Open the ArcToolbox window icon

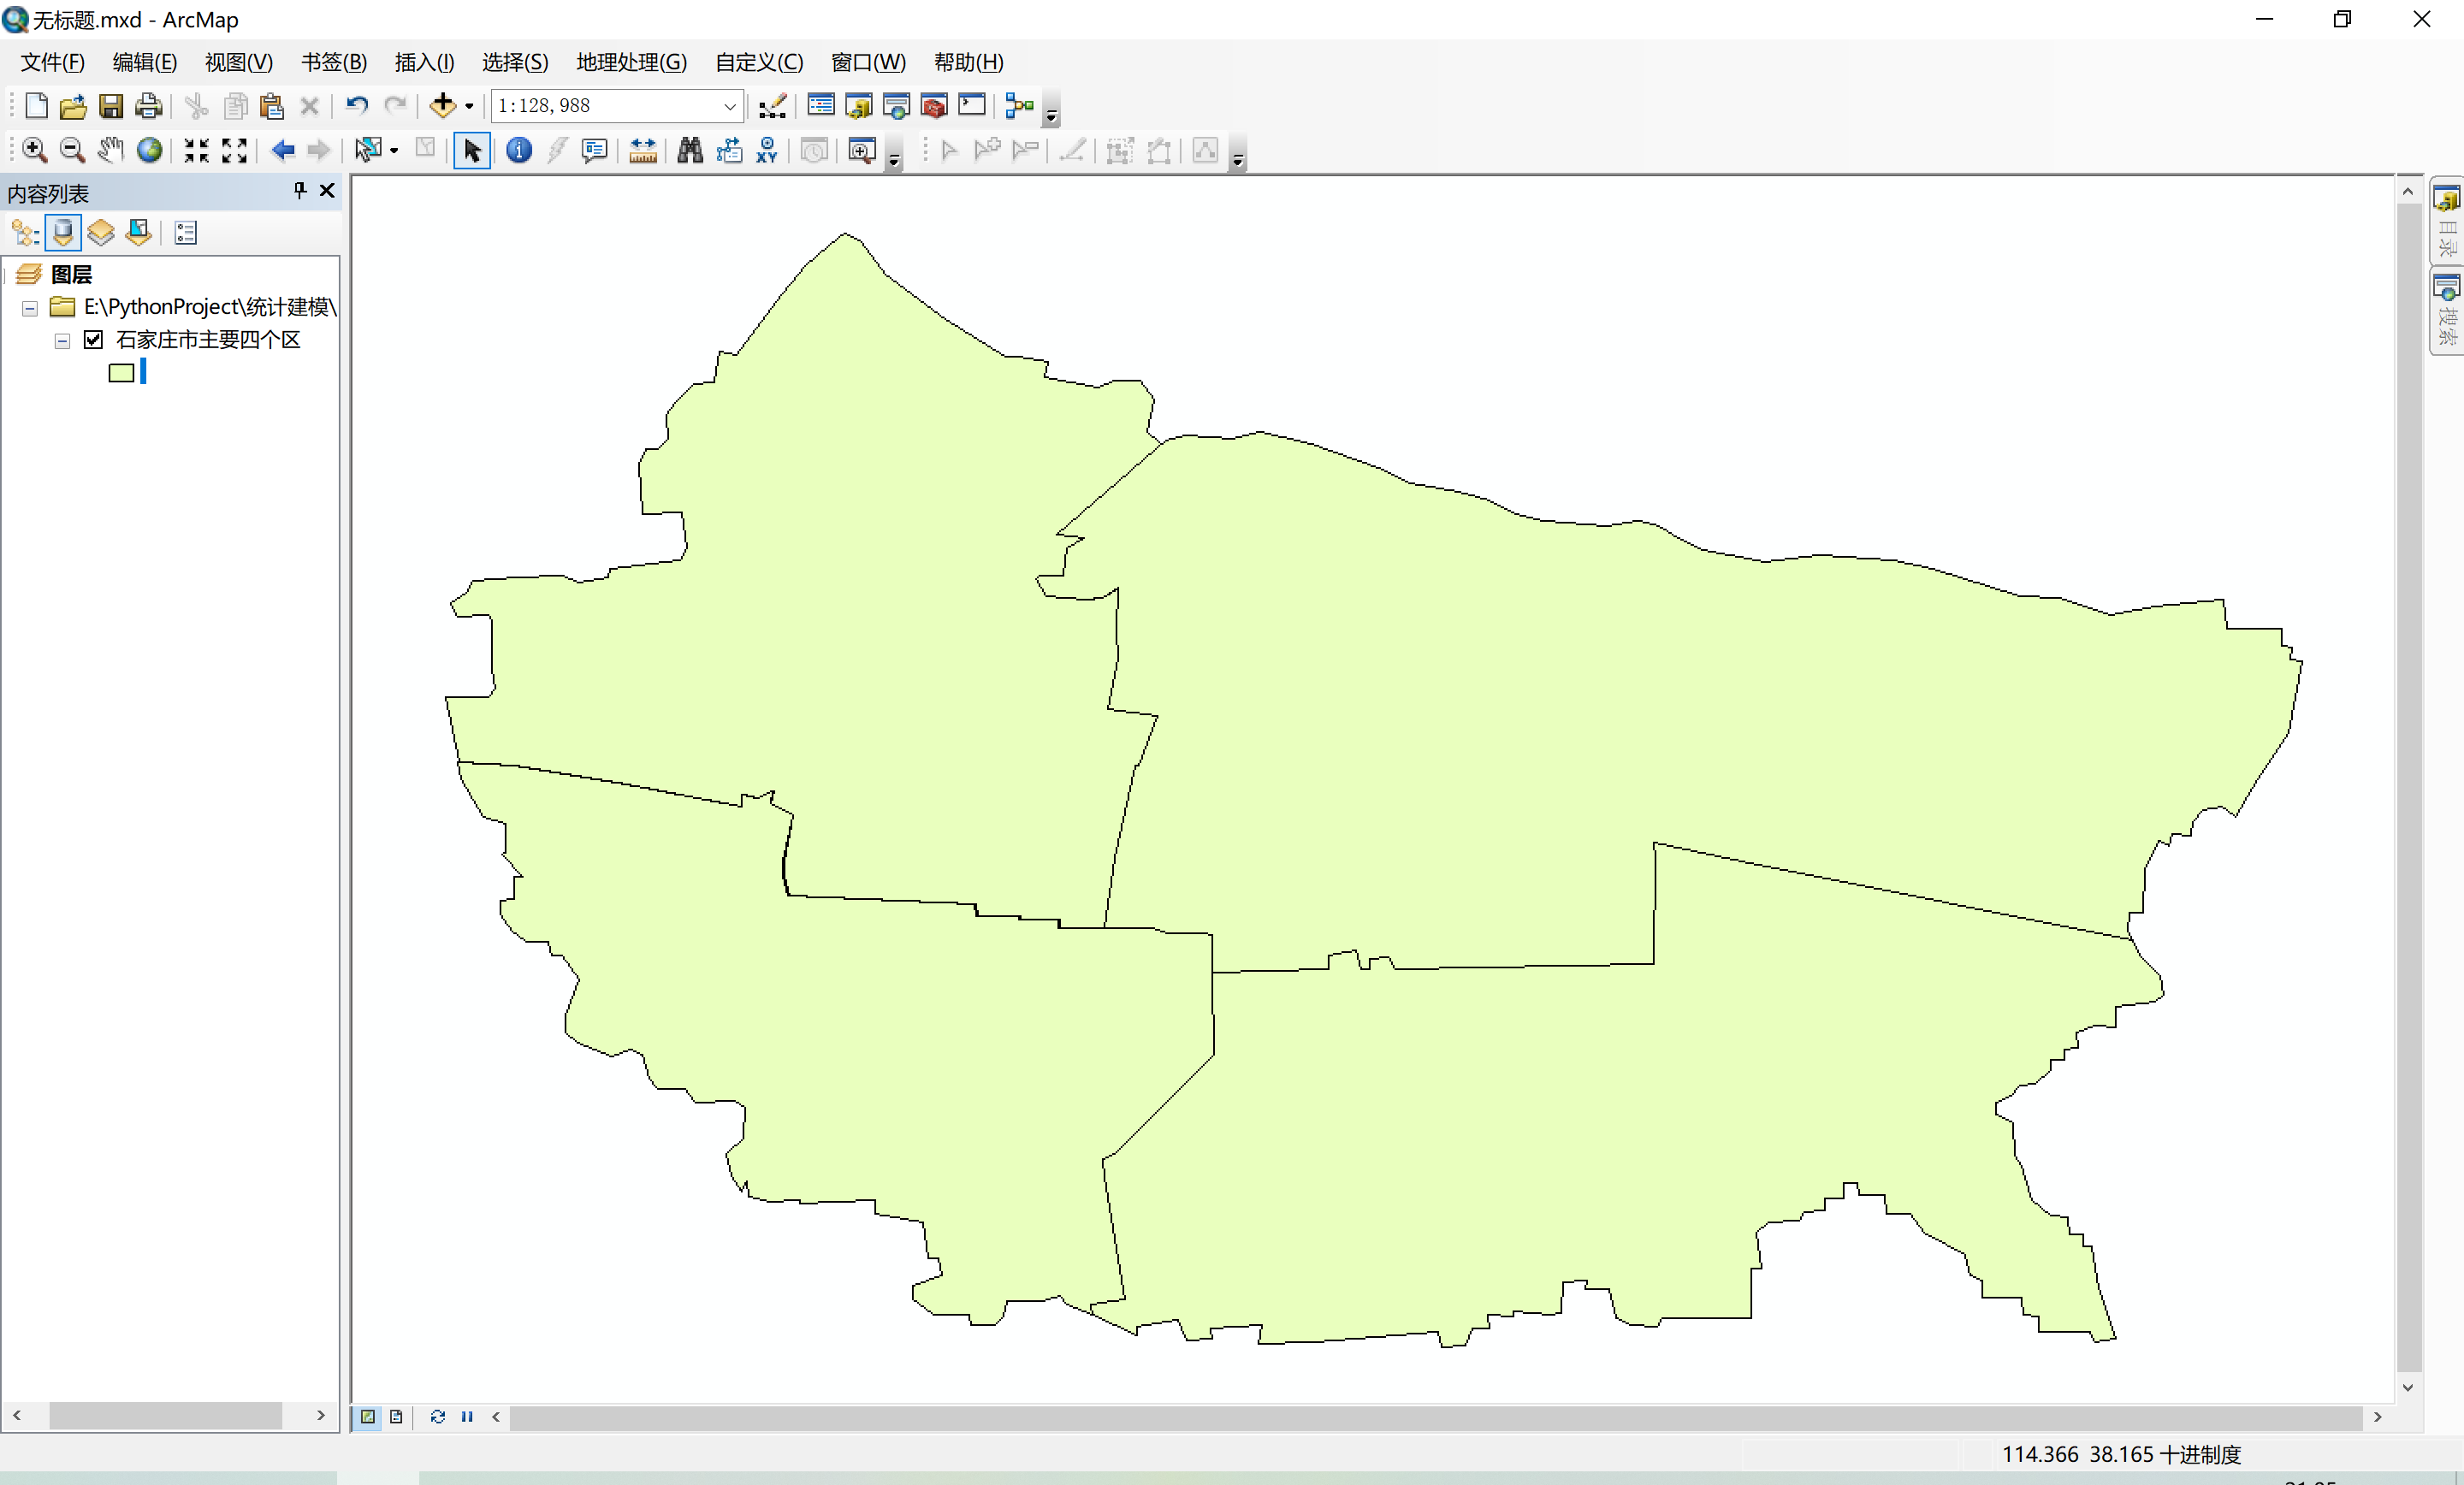934,105
